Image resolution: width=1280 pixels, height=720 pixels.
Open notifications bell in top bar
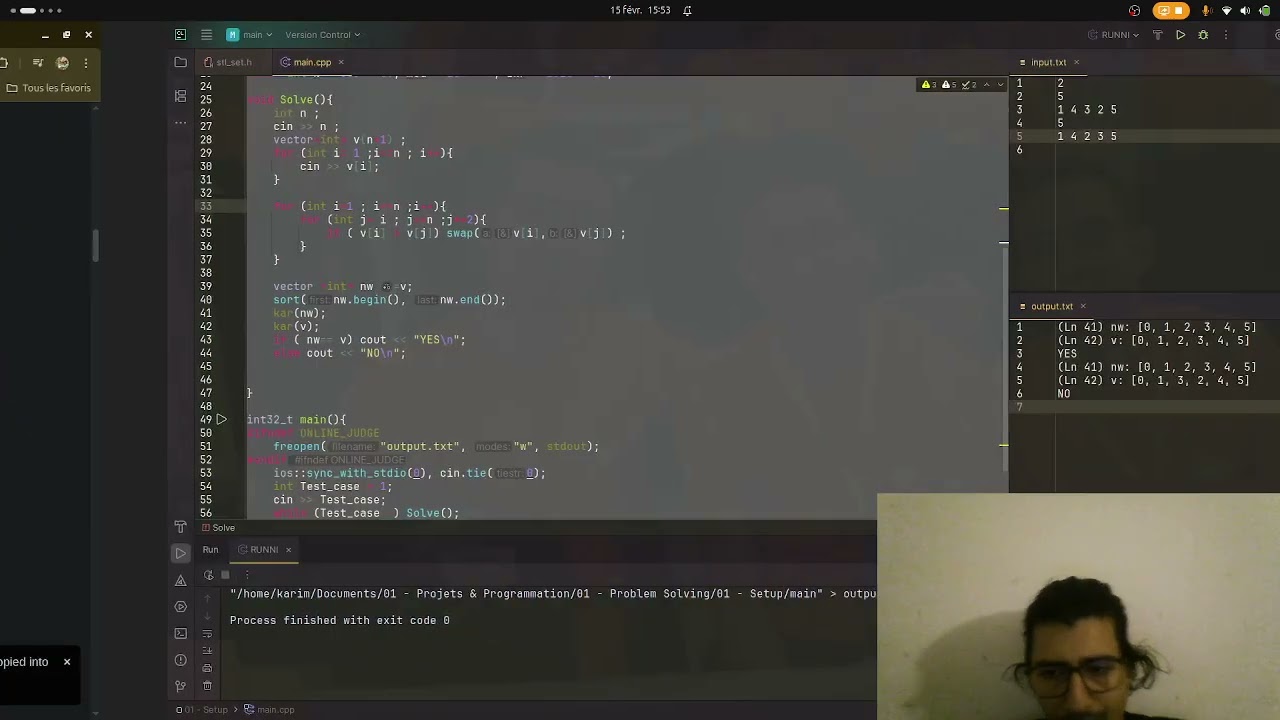click(687, 10)
